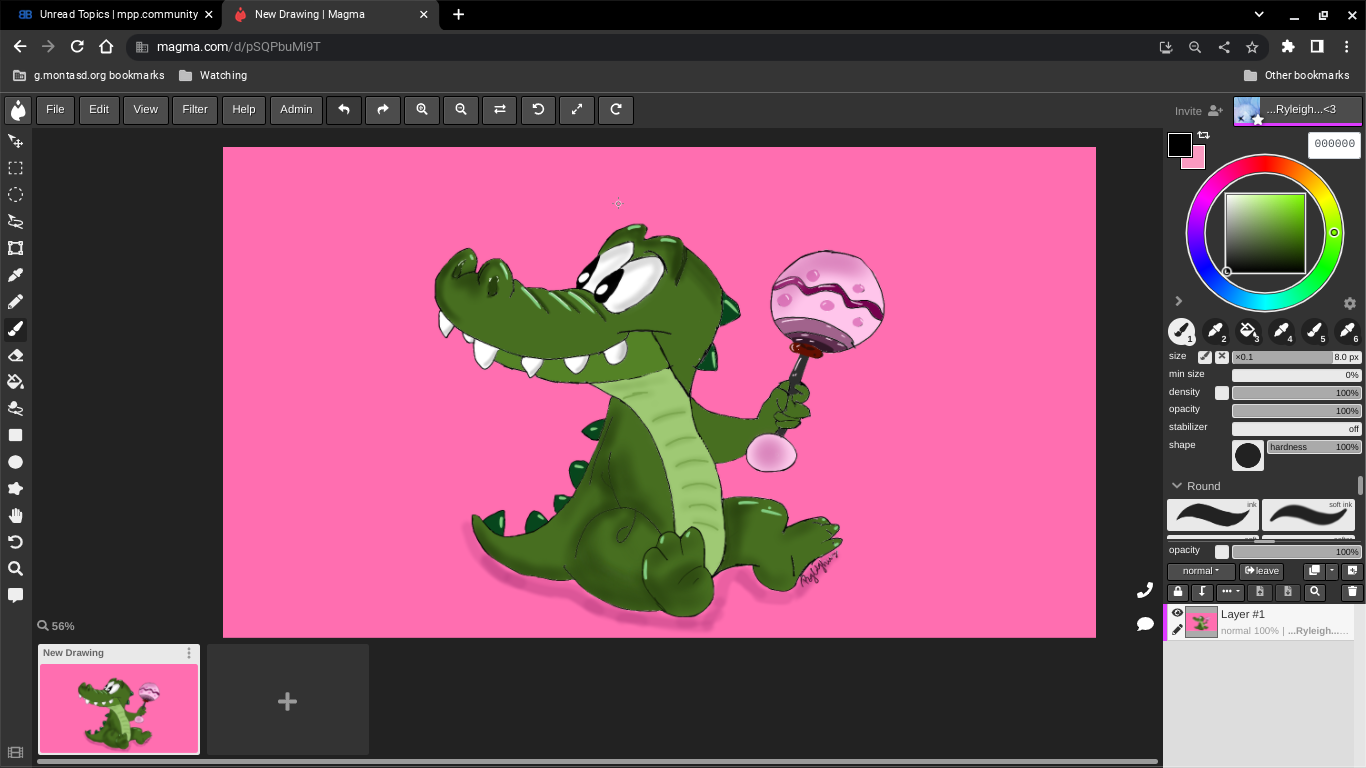Delete the layer with the trash icon

pyautogui.click(x=1352, y=592)
